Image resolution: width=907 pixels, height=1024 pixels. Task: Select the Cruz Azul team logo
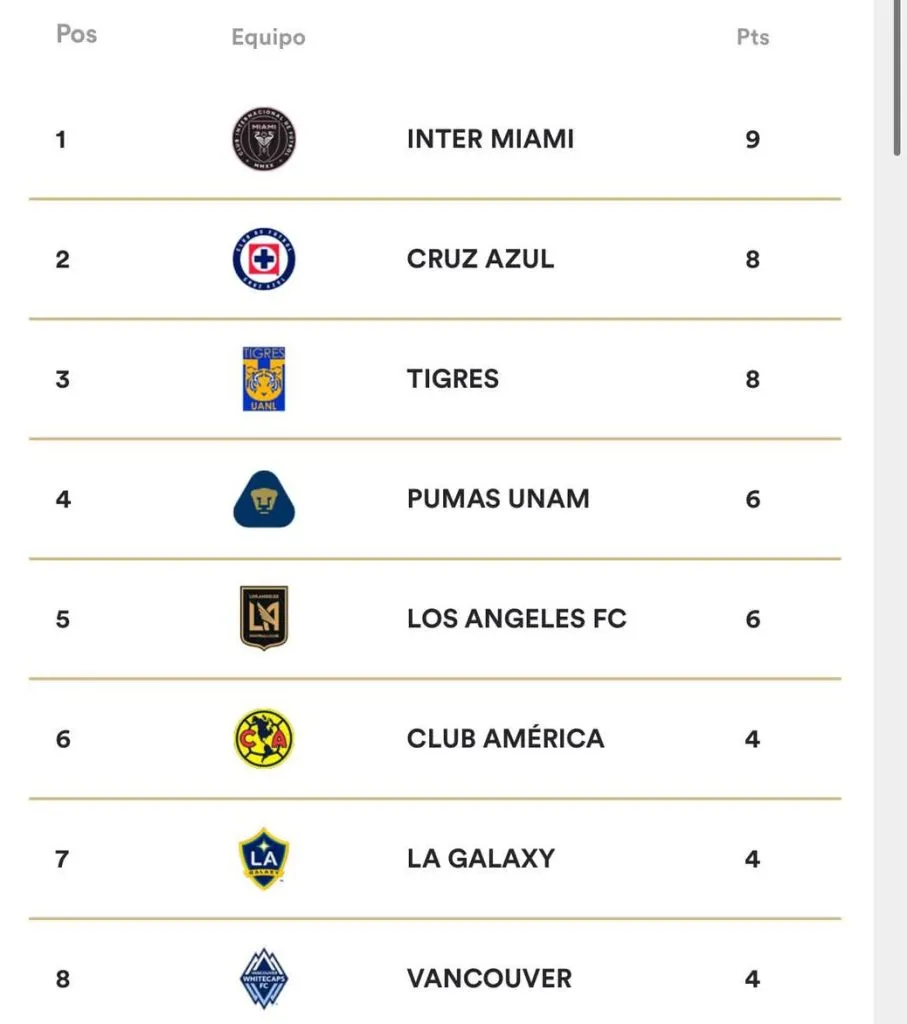click(x=264, y=259)
